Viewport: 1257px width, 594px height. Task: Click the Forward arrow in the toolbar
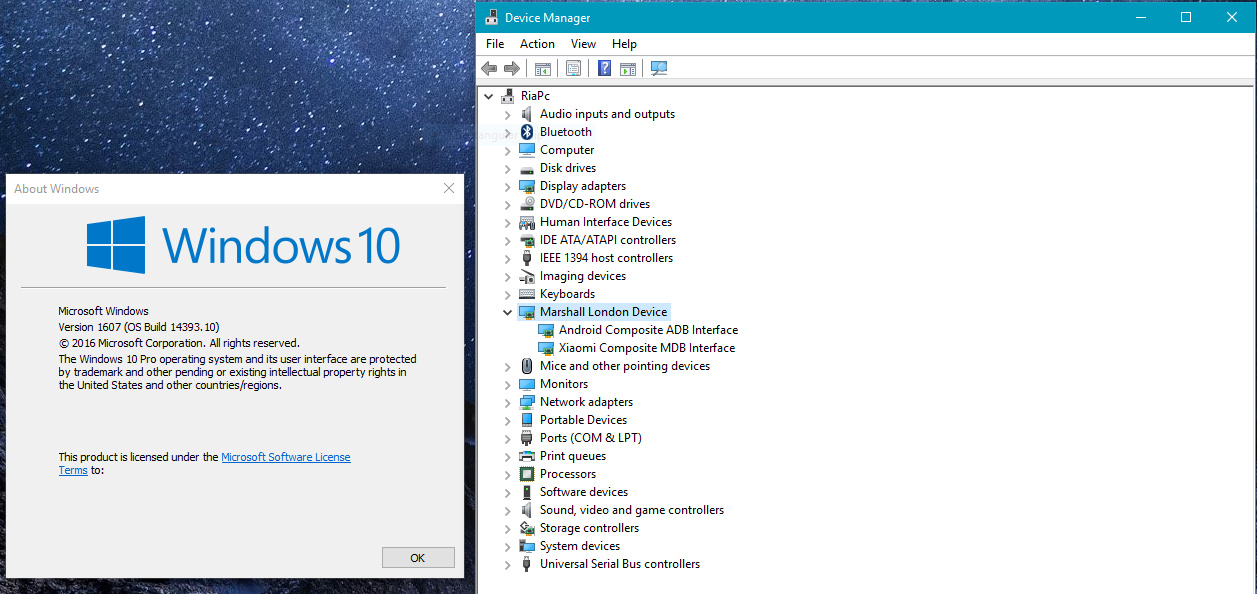511,69
